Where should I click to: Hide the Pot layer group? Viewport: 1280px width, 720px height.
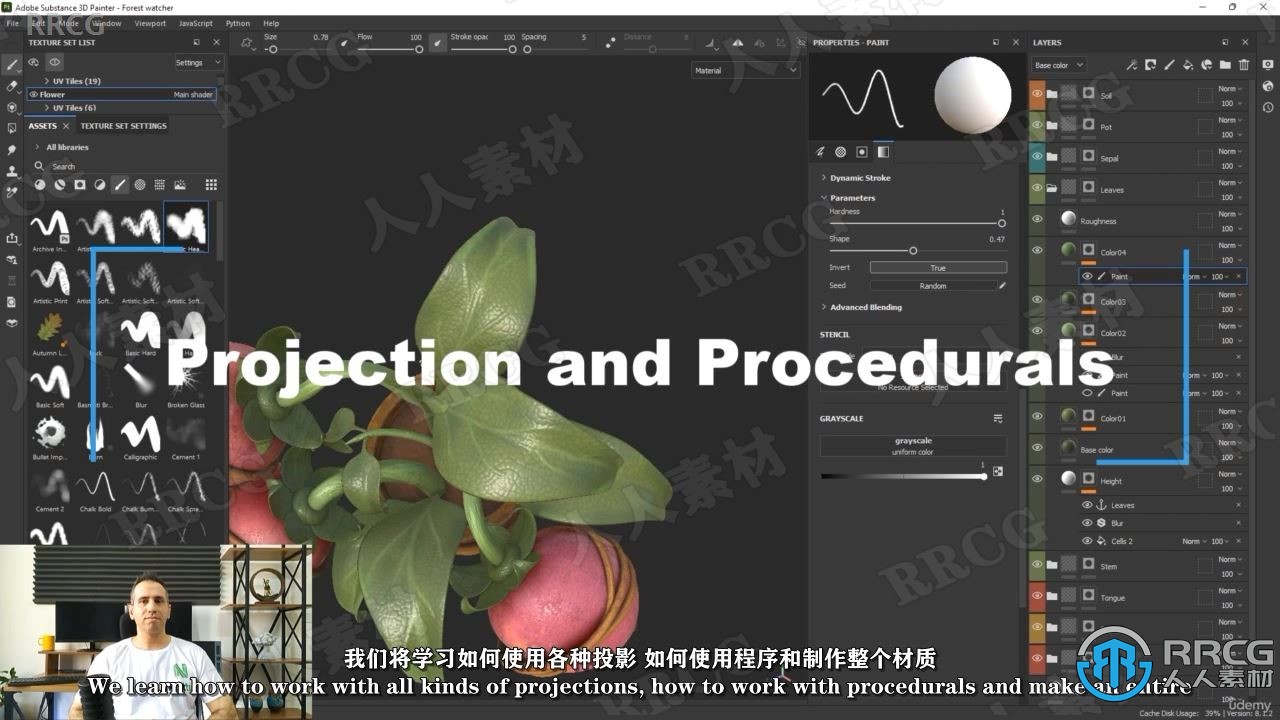coord(1037,126)
